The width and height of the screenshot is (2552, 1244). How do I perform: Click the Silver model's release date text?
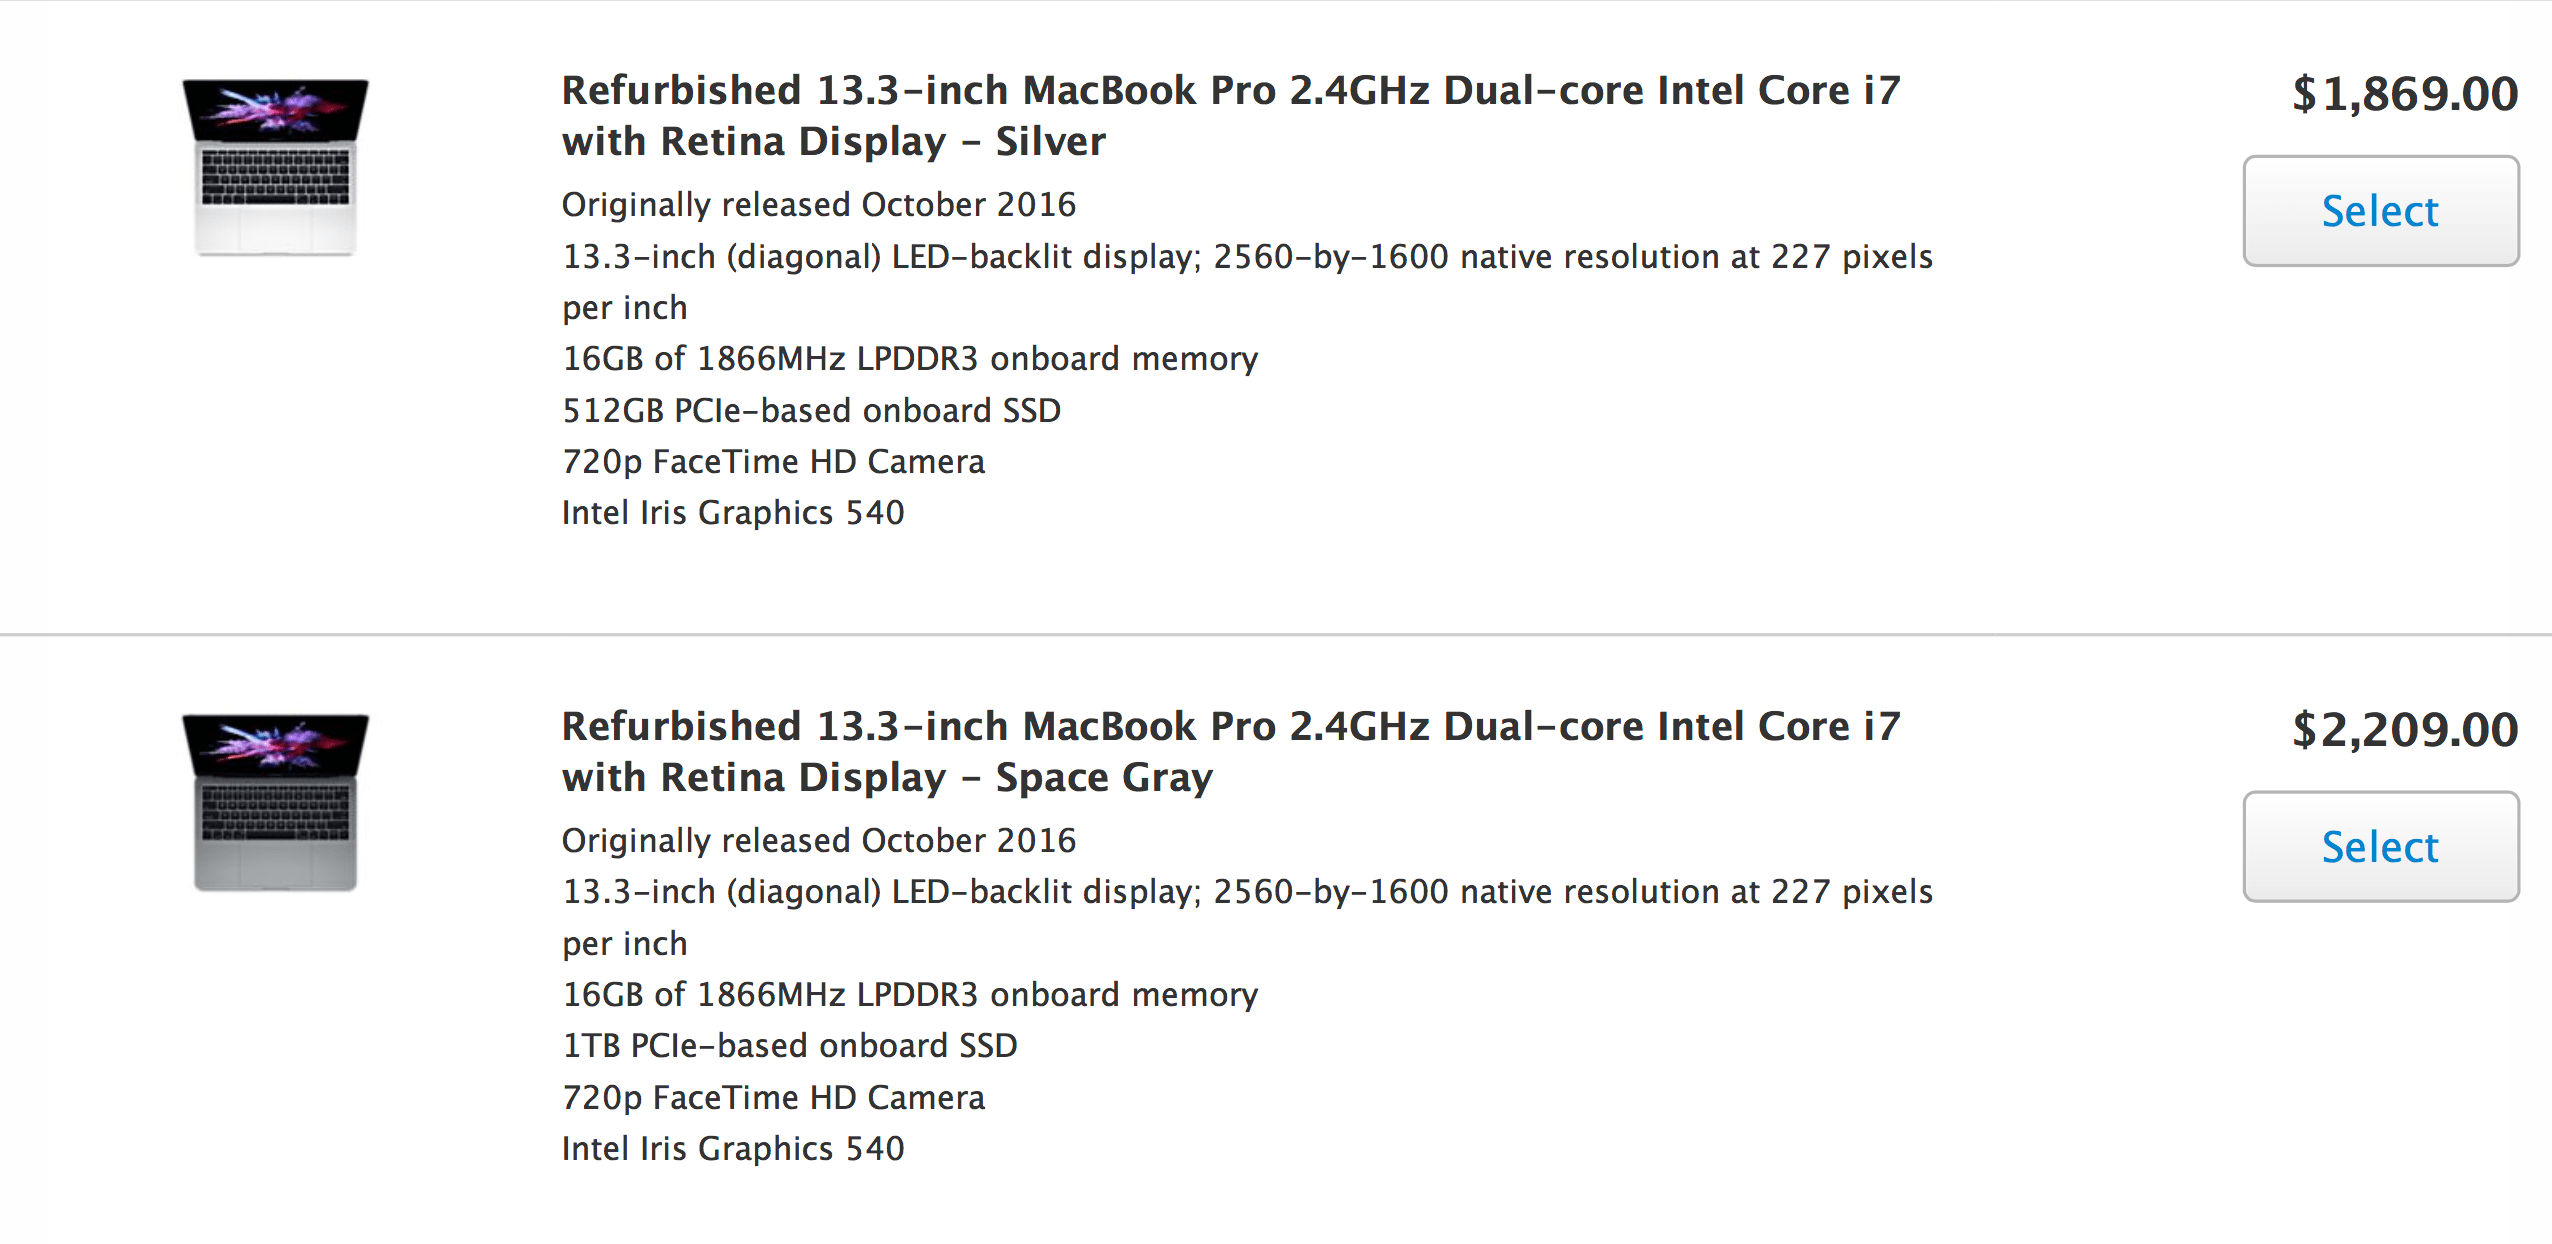818,205
